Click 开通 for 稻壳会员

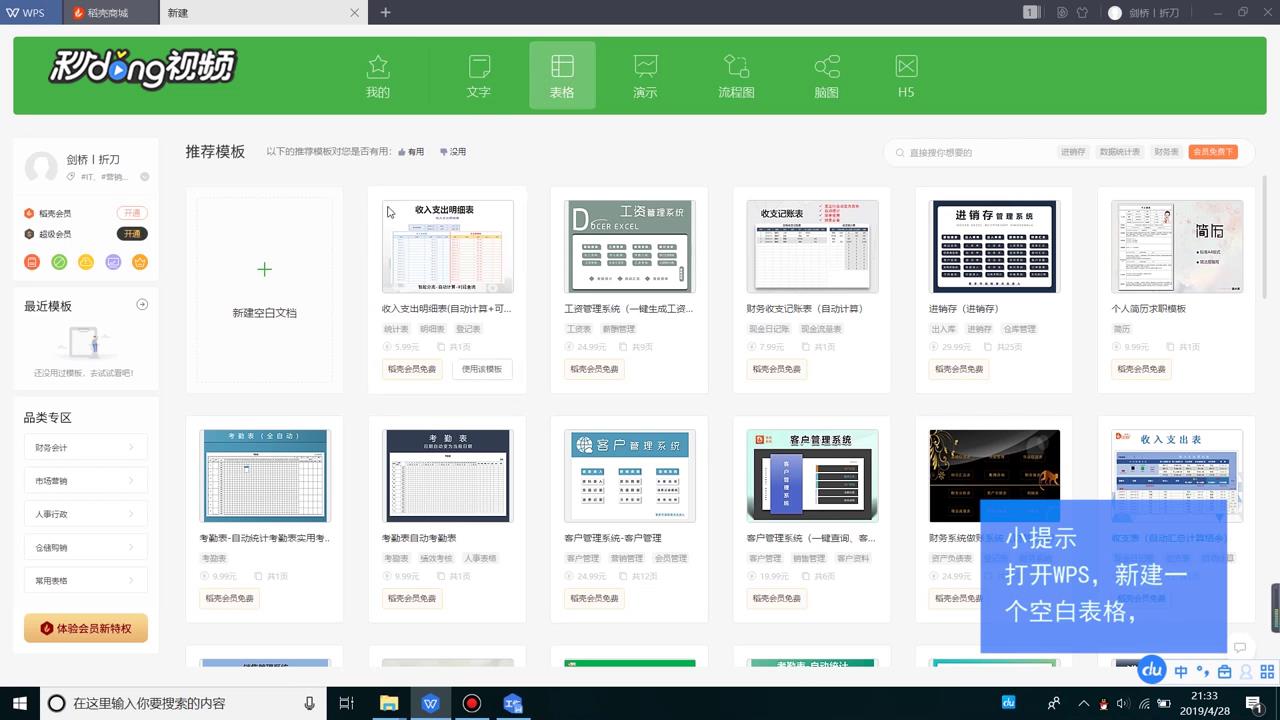pos(132,213)
